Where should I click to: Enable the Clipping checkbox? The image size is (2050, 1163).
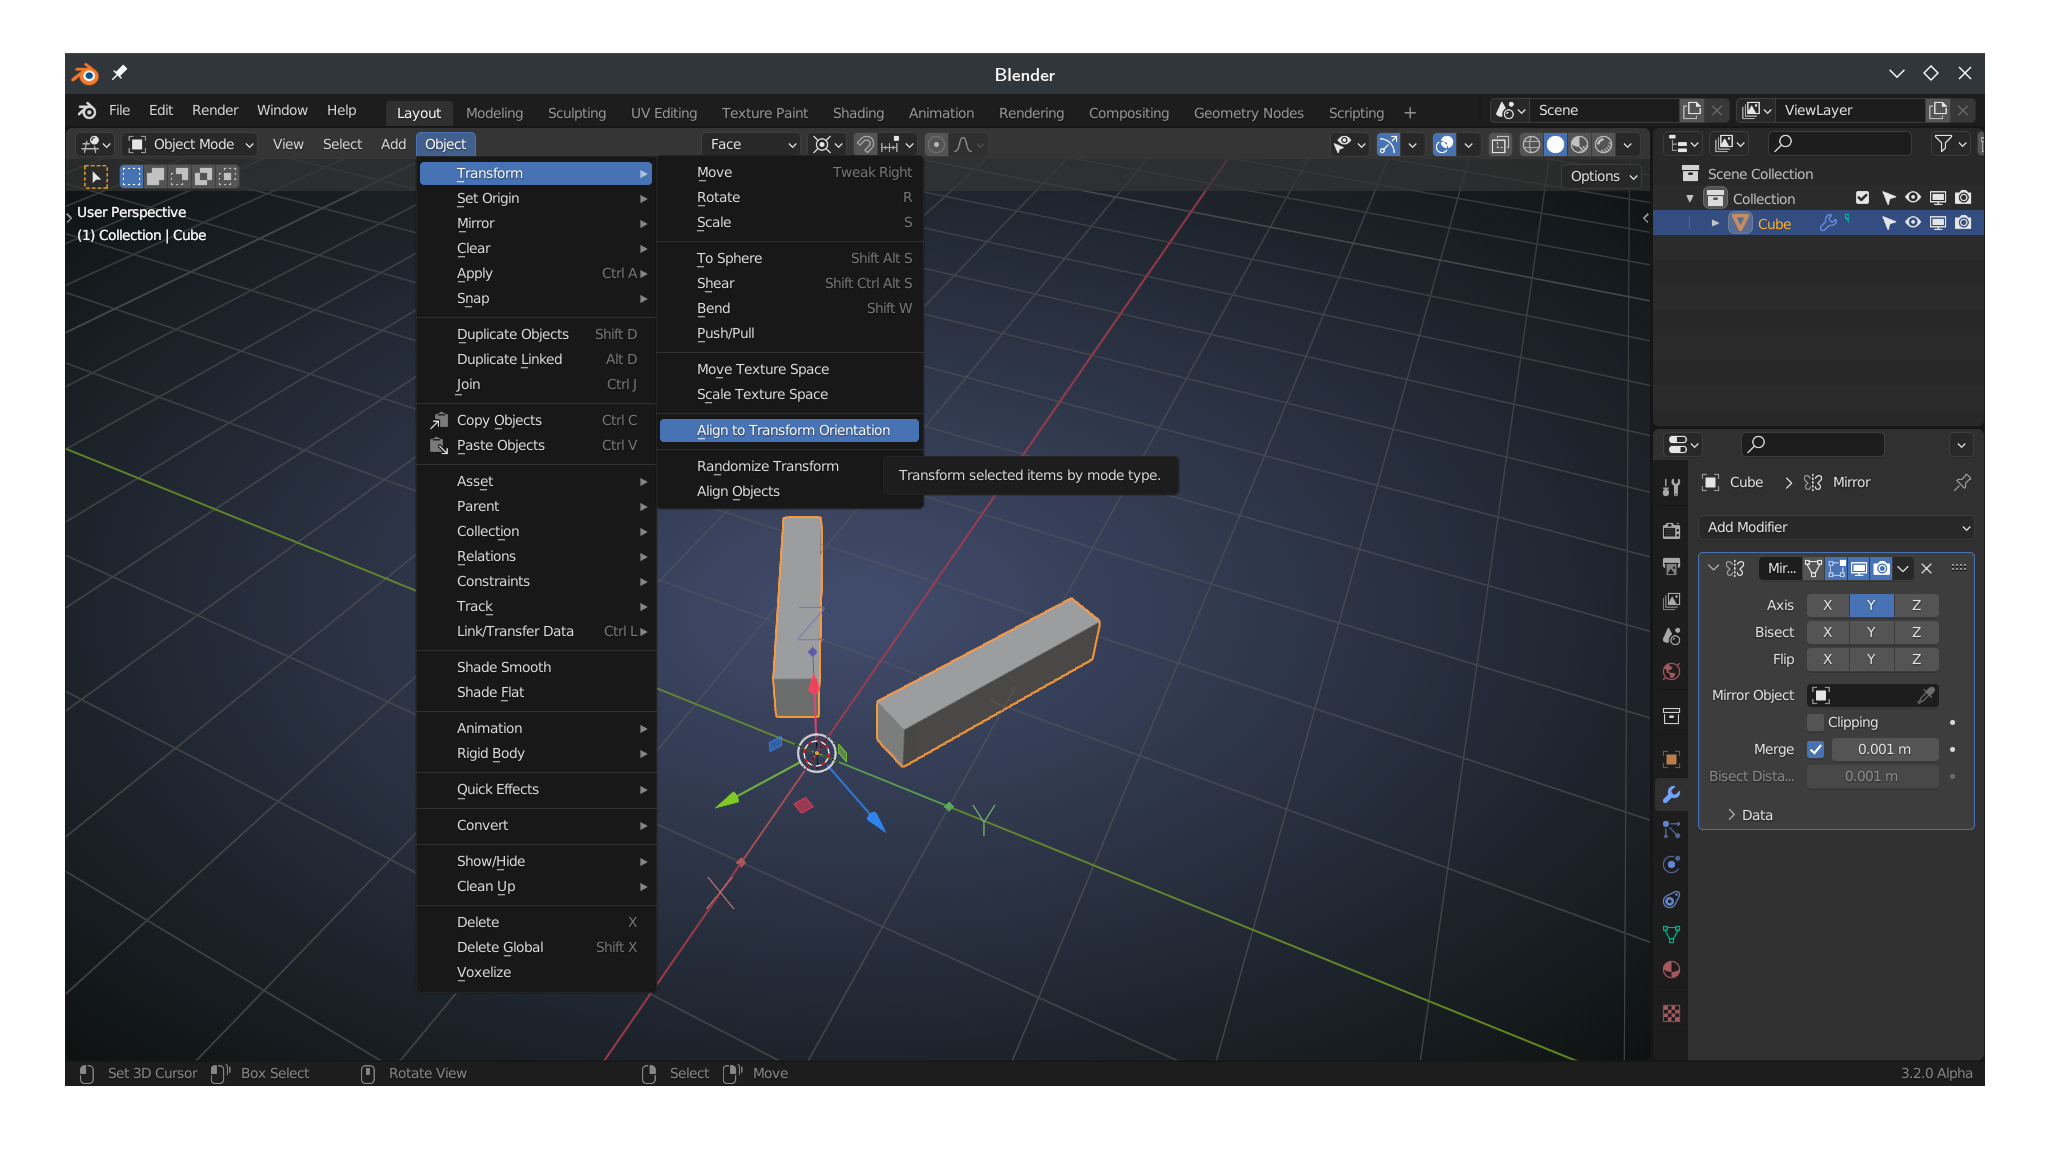click(x=1816, y=722)
